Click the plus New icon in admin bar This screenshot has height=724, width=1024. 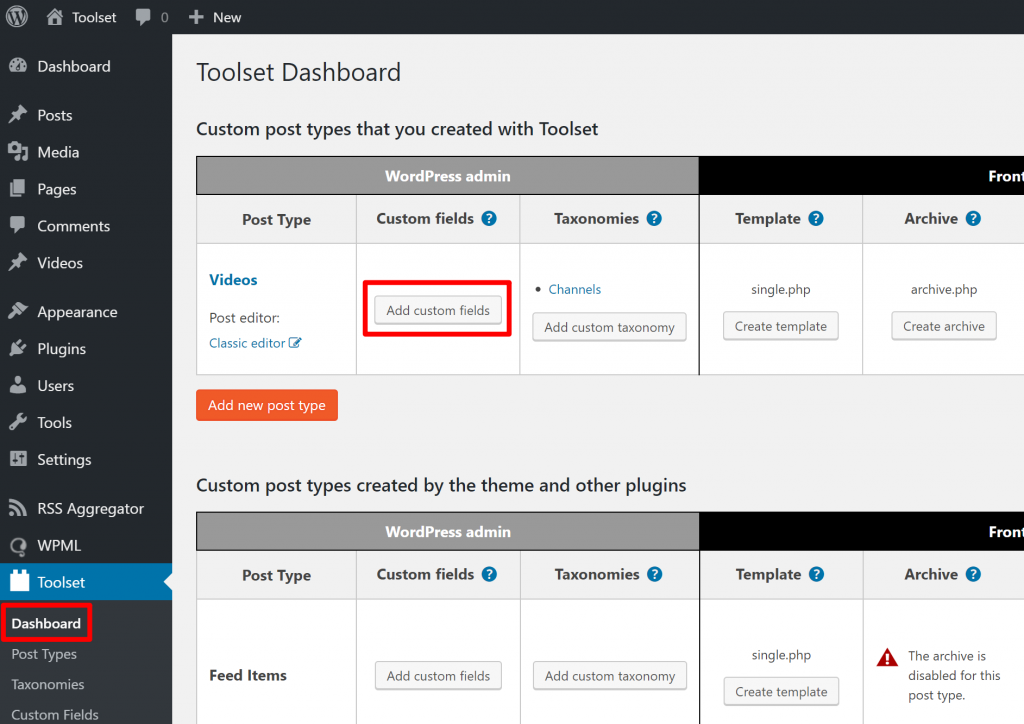196,17
